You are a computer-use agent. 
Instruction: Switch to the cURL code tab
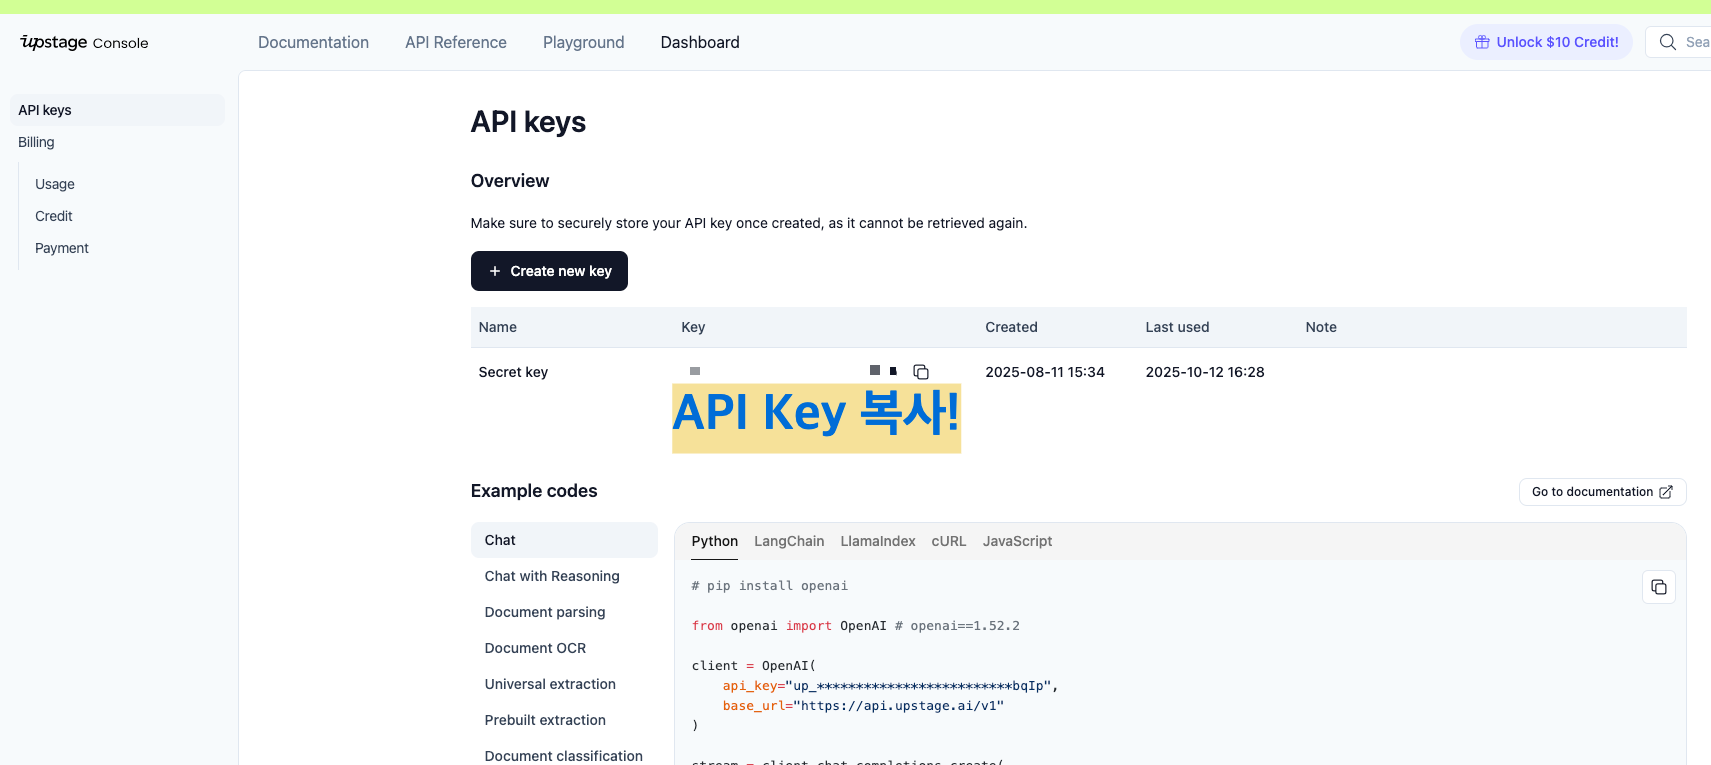point(949,541)
